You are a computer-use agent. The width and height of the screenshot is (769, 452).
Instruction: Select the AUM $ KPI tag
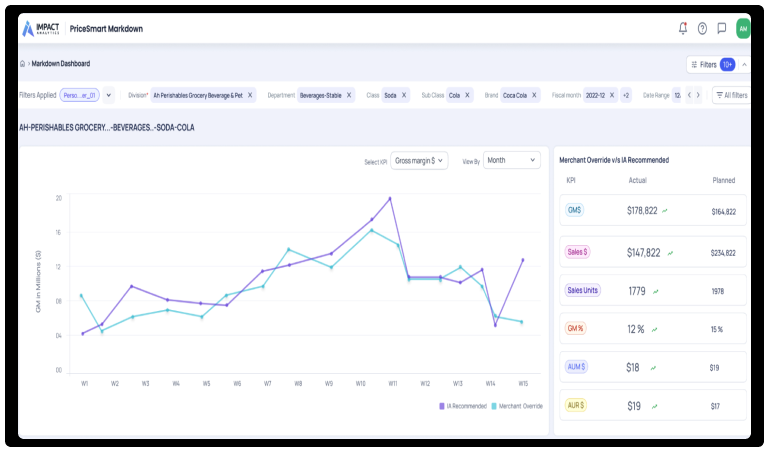576,367
